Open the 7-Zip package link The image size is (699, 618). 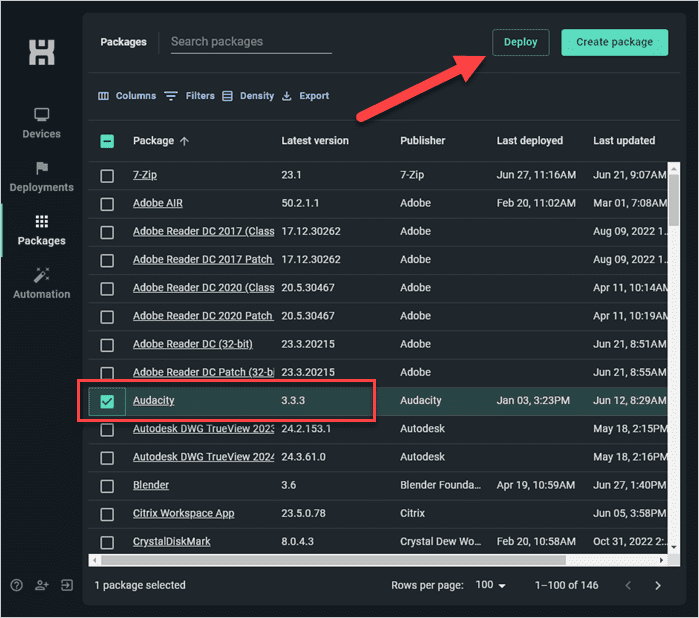pos(145,175)
